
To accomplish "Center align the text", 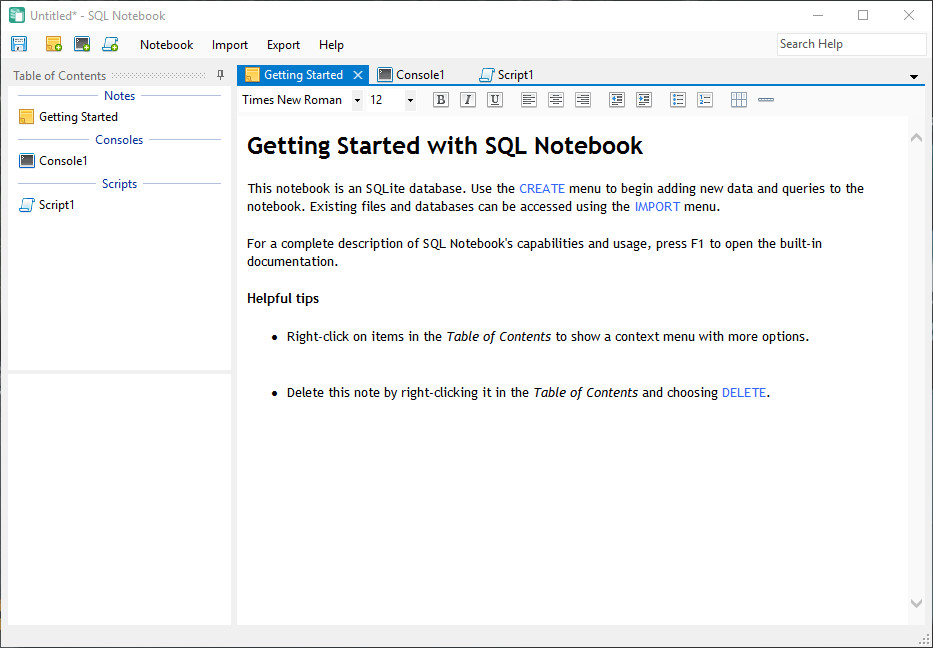I will (556, 99).
